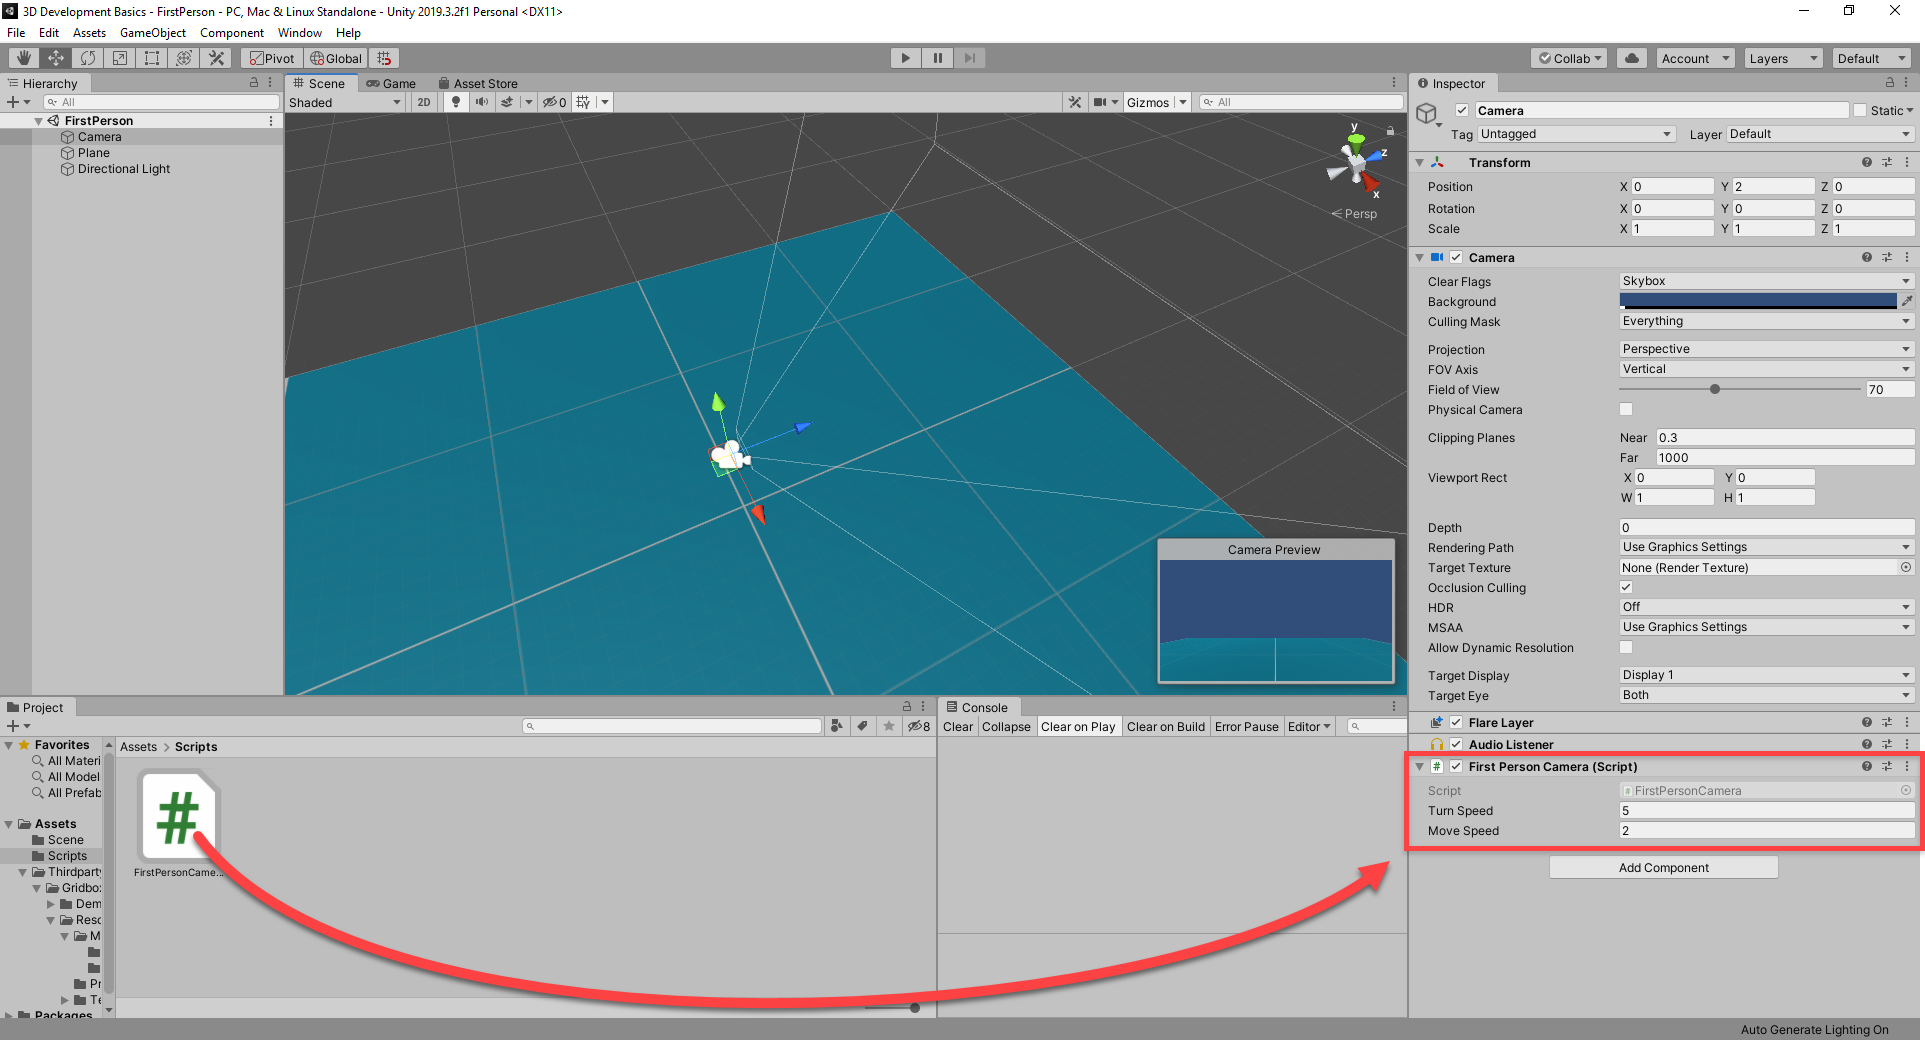Pick background color with eyedropper
Screen dimensions: 1925x1040
click(1907, 301)
